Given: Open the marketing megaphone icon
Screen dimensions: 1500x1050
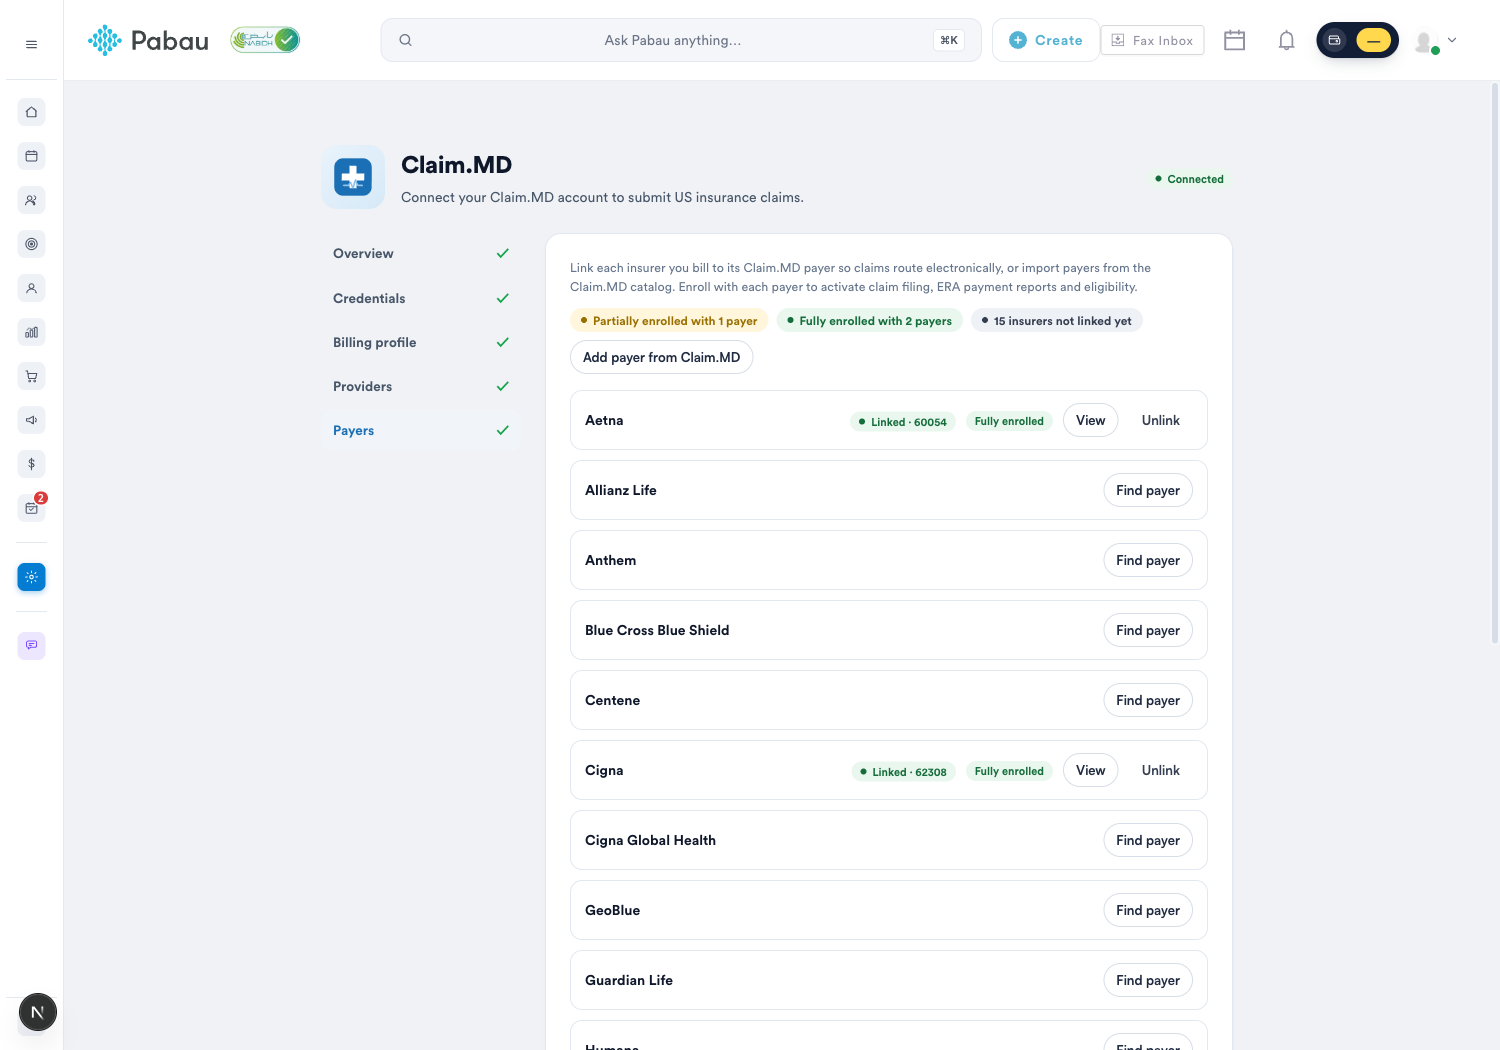Looking at the screenshot, I should pyautogui.click(x=31, y=420).
